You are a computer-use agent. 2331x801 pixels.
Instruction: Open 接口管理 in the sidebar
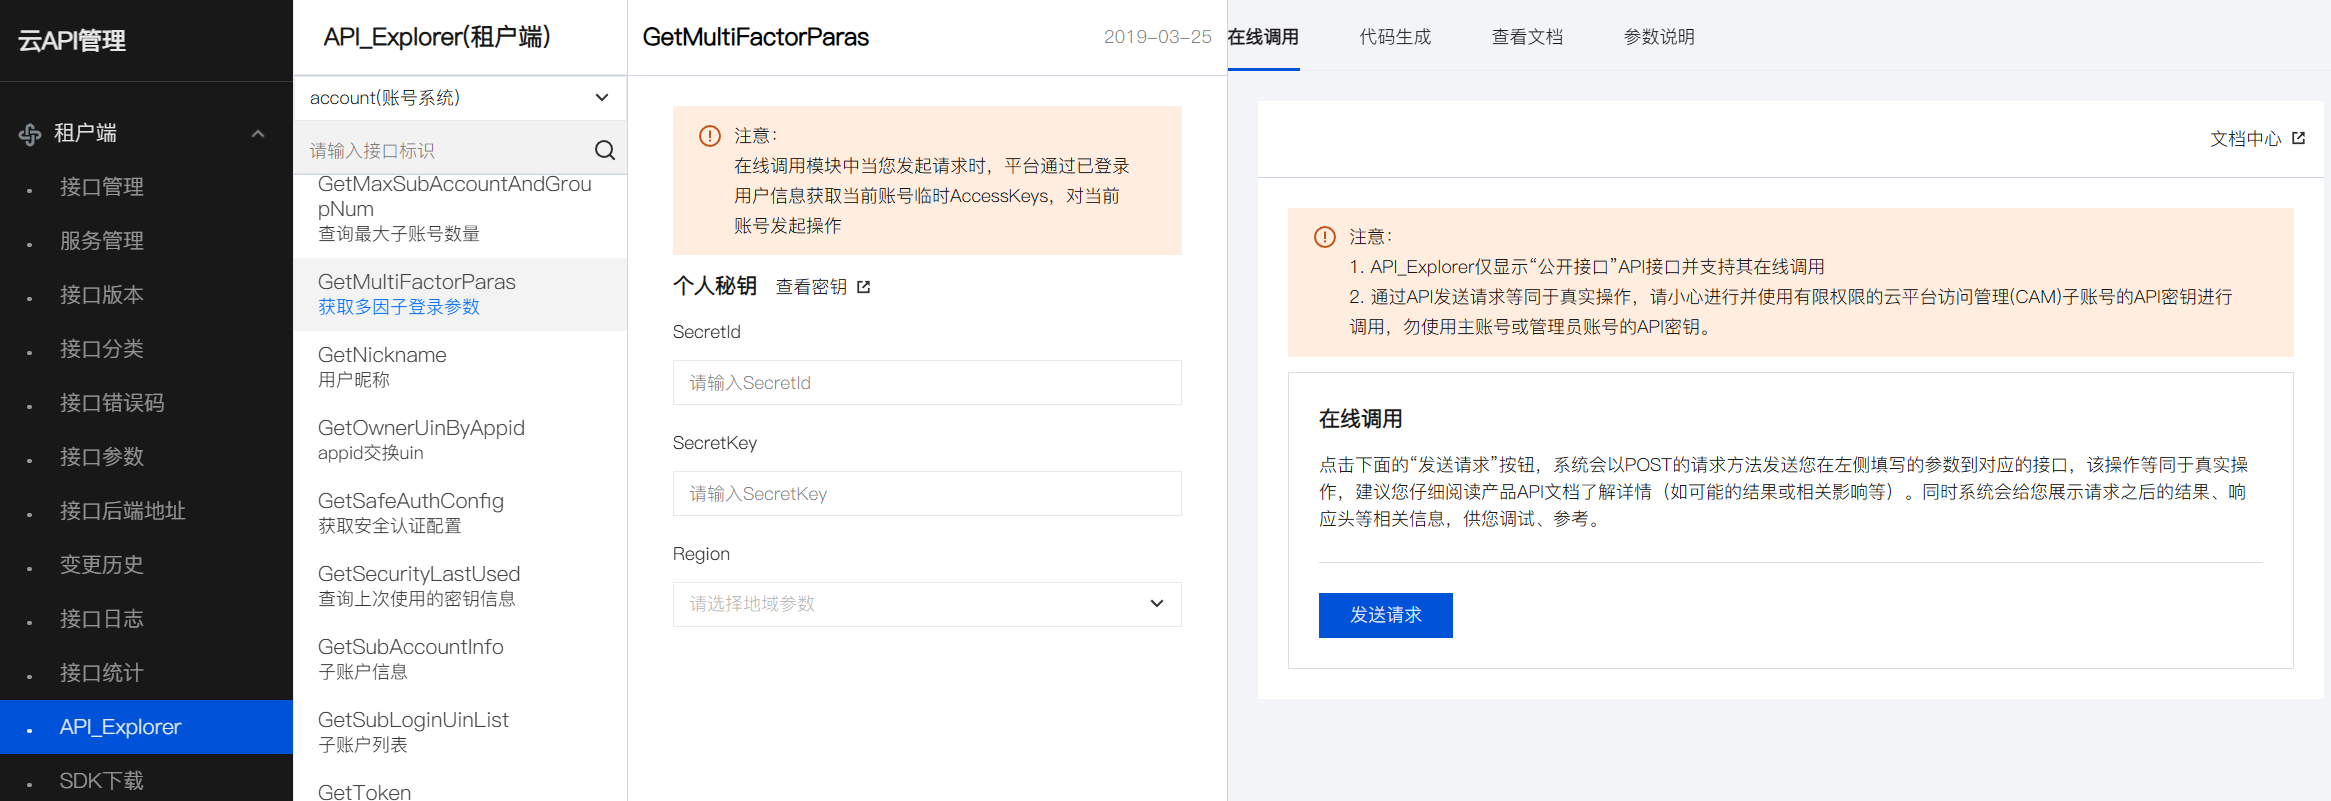102,187
